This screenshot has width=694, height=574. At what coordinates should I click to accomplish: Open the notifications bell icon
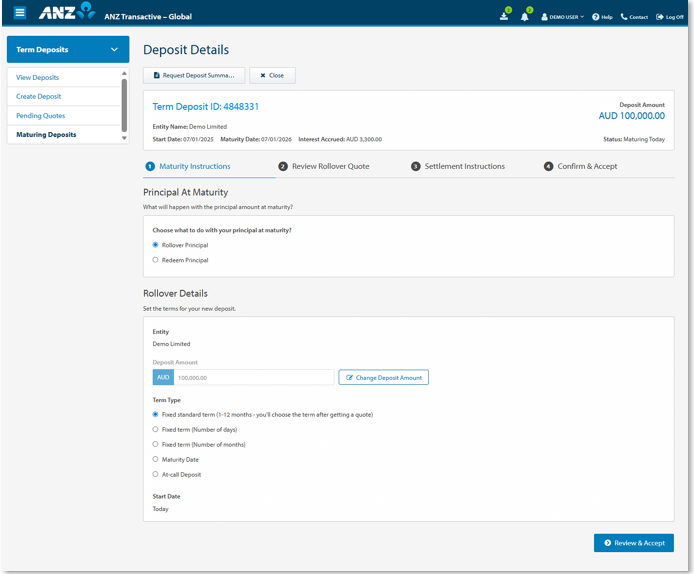click(525, 16)
